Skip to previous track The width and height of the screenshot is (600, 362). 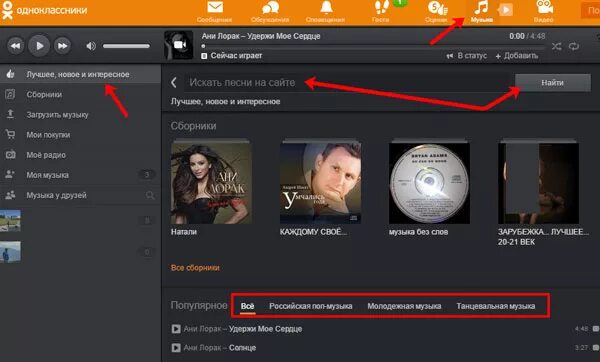(15, 46)
